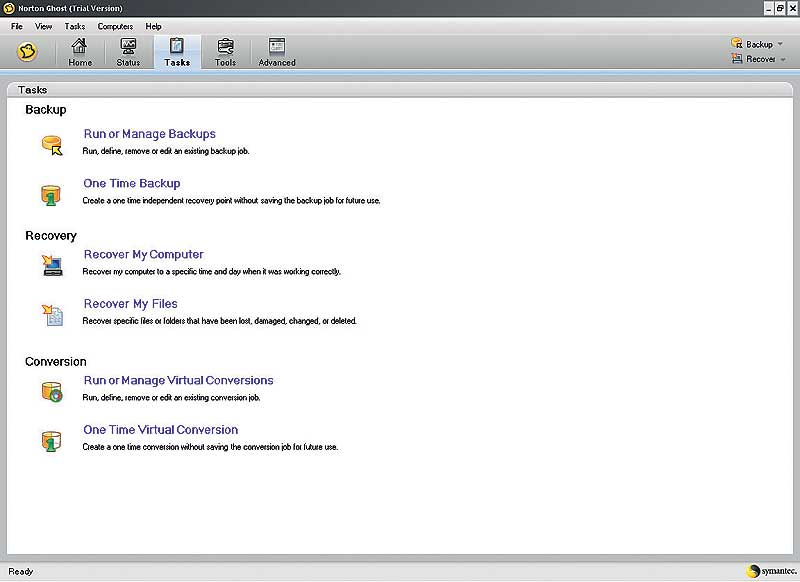Start a One Time Backup
800x582 pixels.
tap(132, 183)
